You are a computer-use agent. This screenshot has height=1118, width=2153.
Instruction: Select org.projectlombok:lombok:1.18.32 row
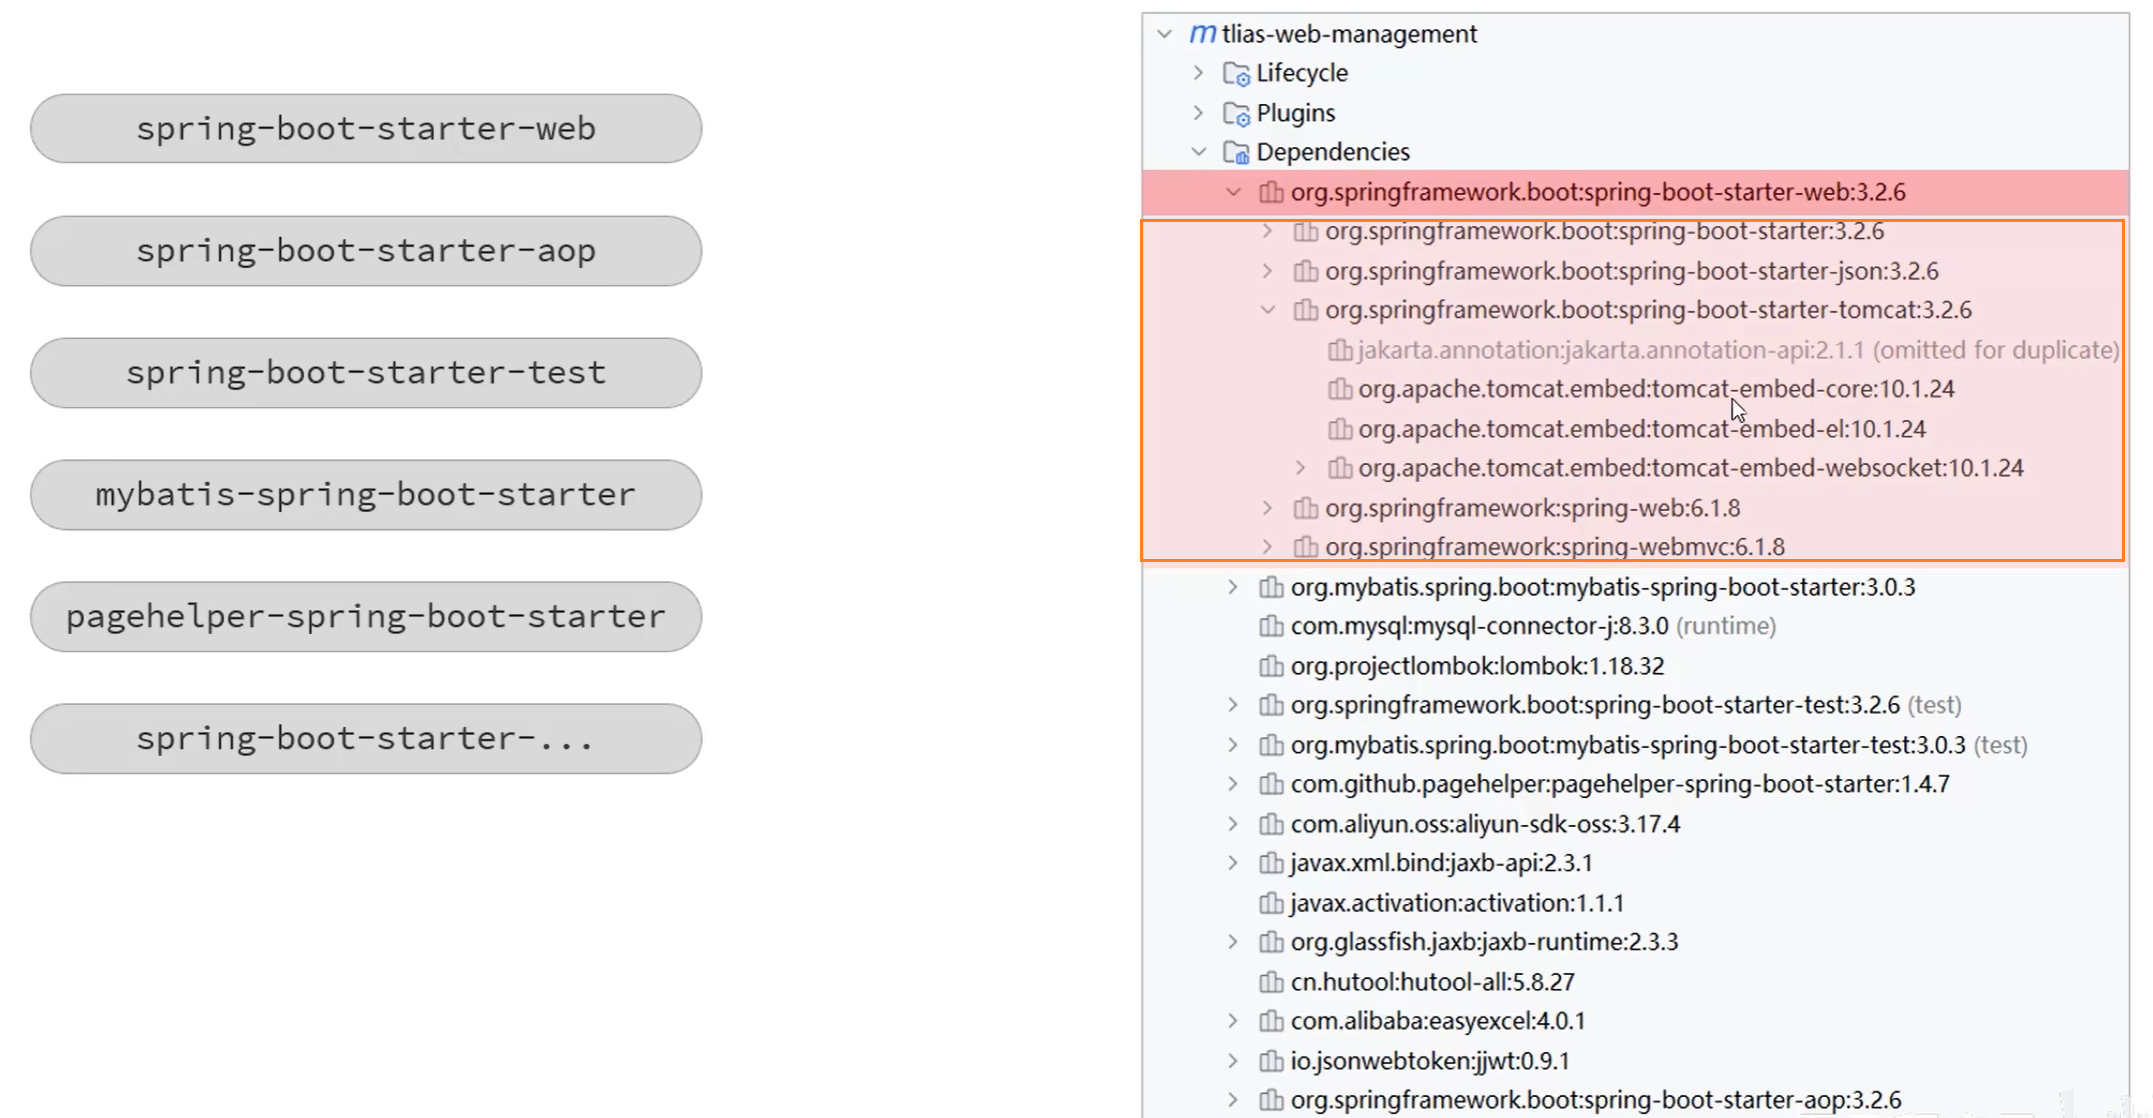click(1635, 666)
